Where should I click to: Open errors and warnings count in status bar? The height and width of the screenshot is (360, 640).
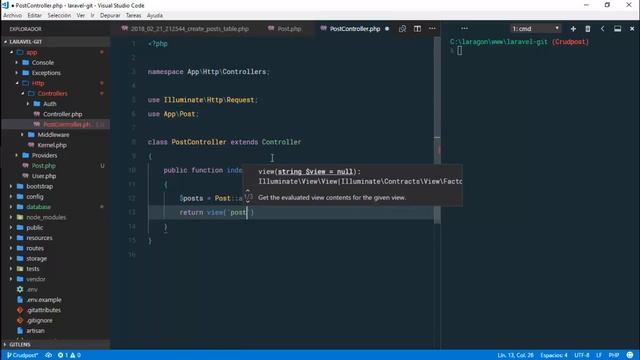coord(69,355)
